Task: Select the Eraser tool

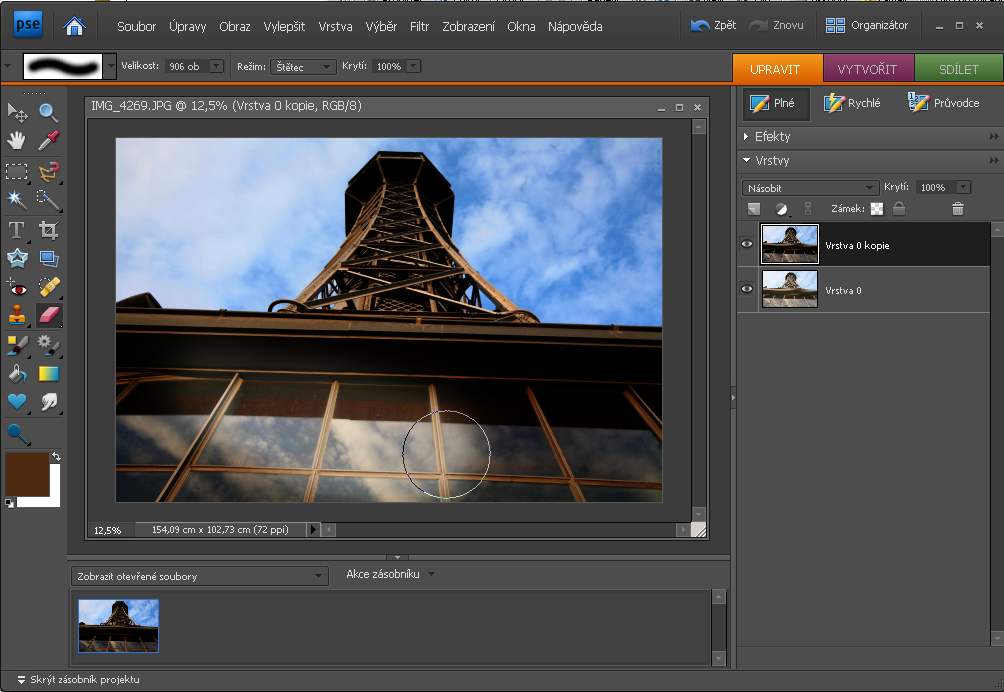Action: point(48,316)
